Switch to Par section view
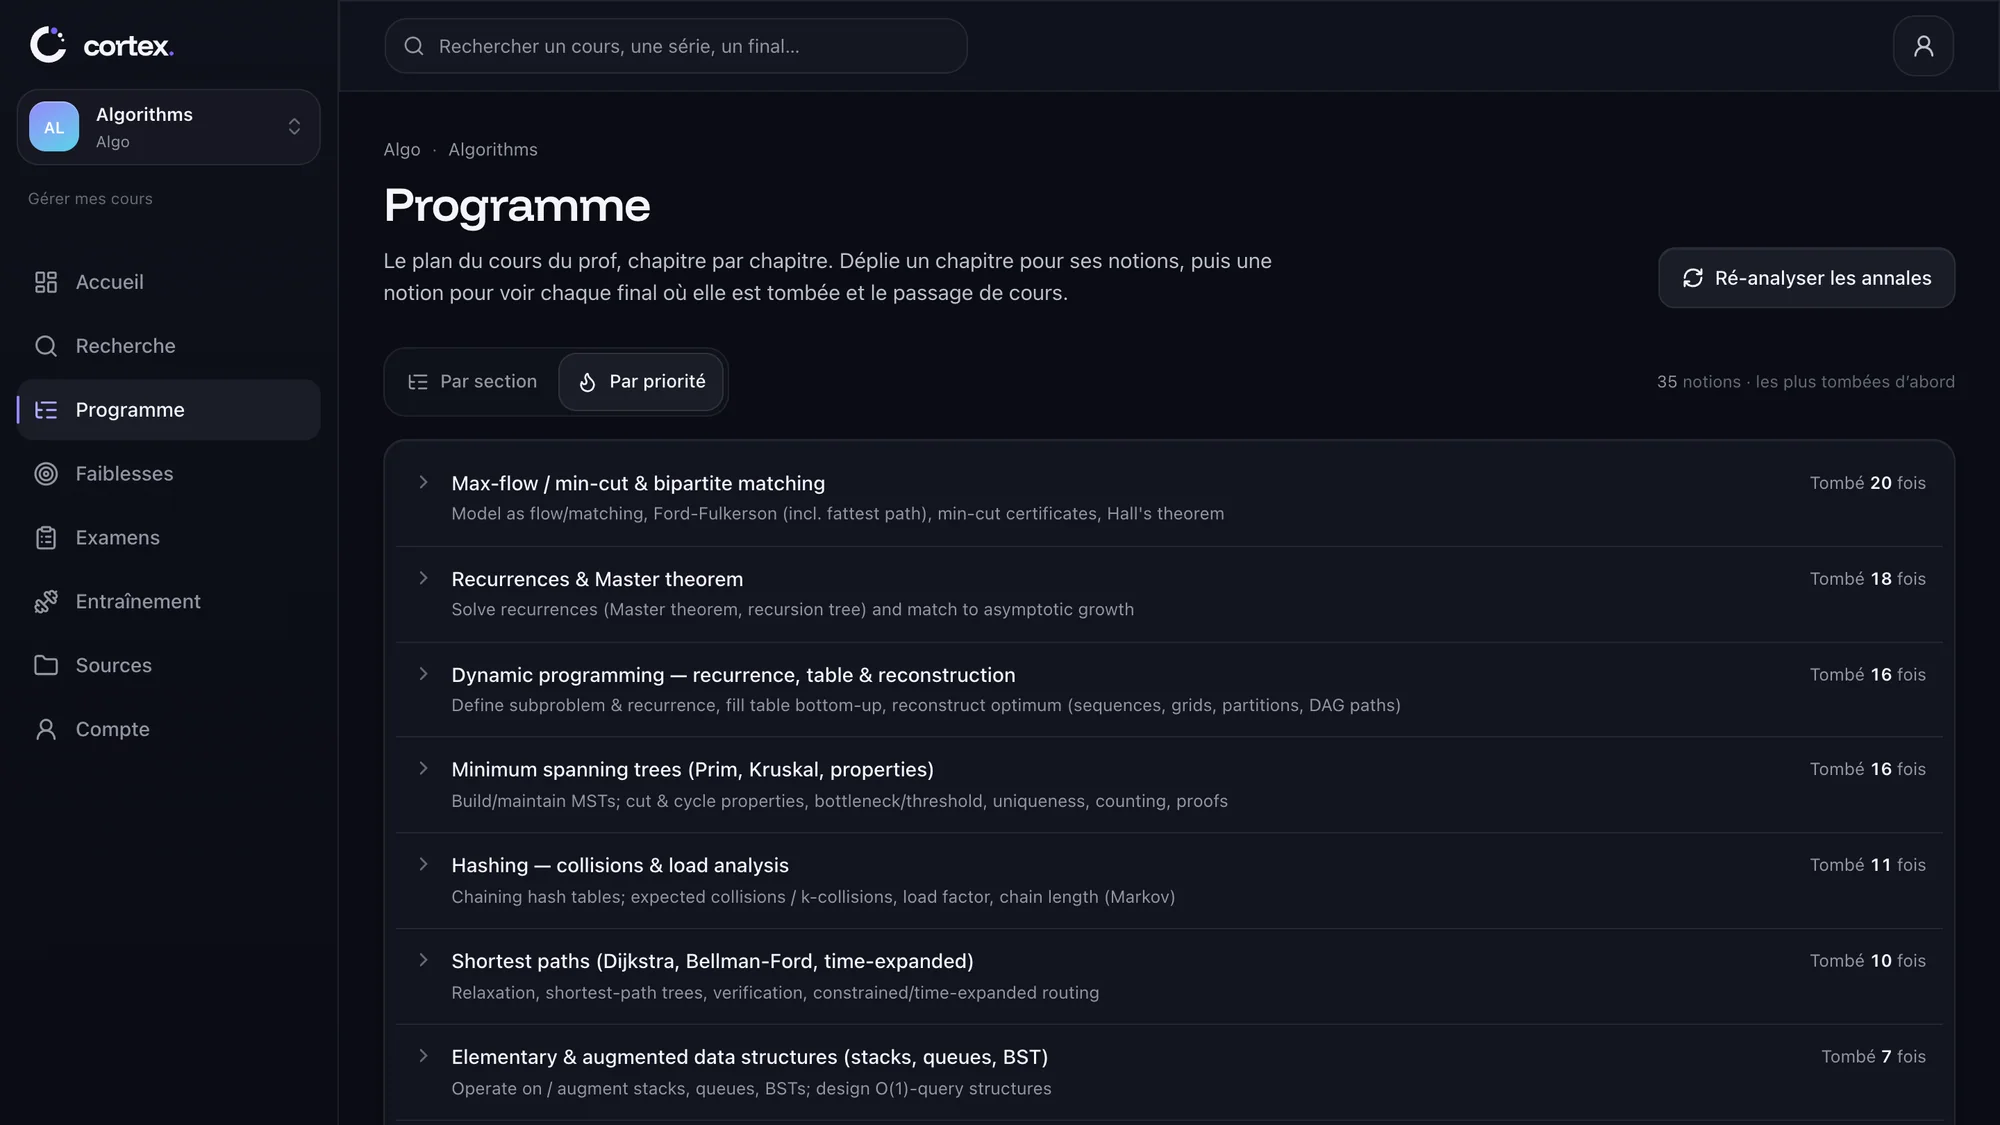 (x=473, y=382)
